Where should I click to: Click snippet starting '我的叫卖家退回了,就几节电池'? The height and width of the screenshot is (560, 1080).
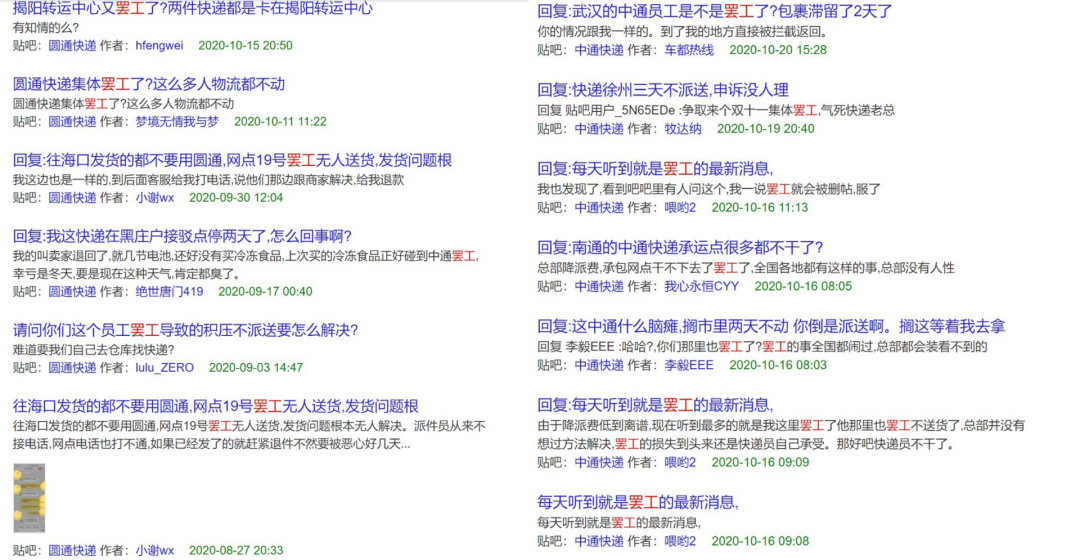[x=245, y=265]
